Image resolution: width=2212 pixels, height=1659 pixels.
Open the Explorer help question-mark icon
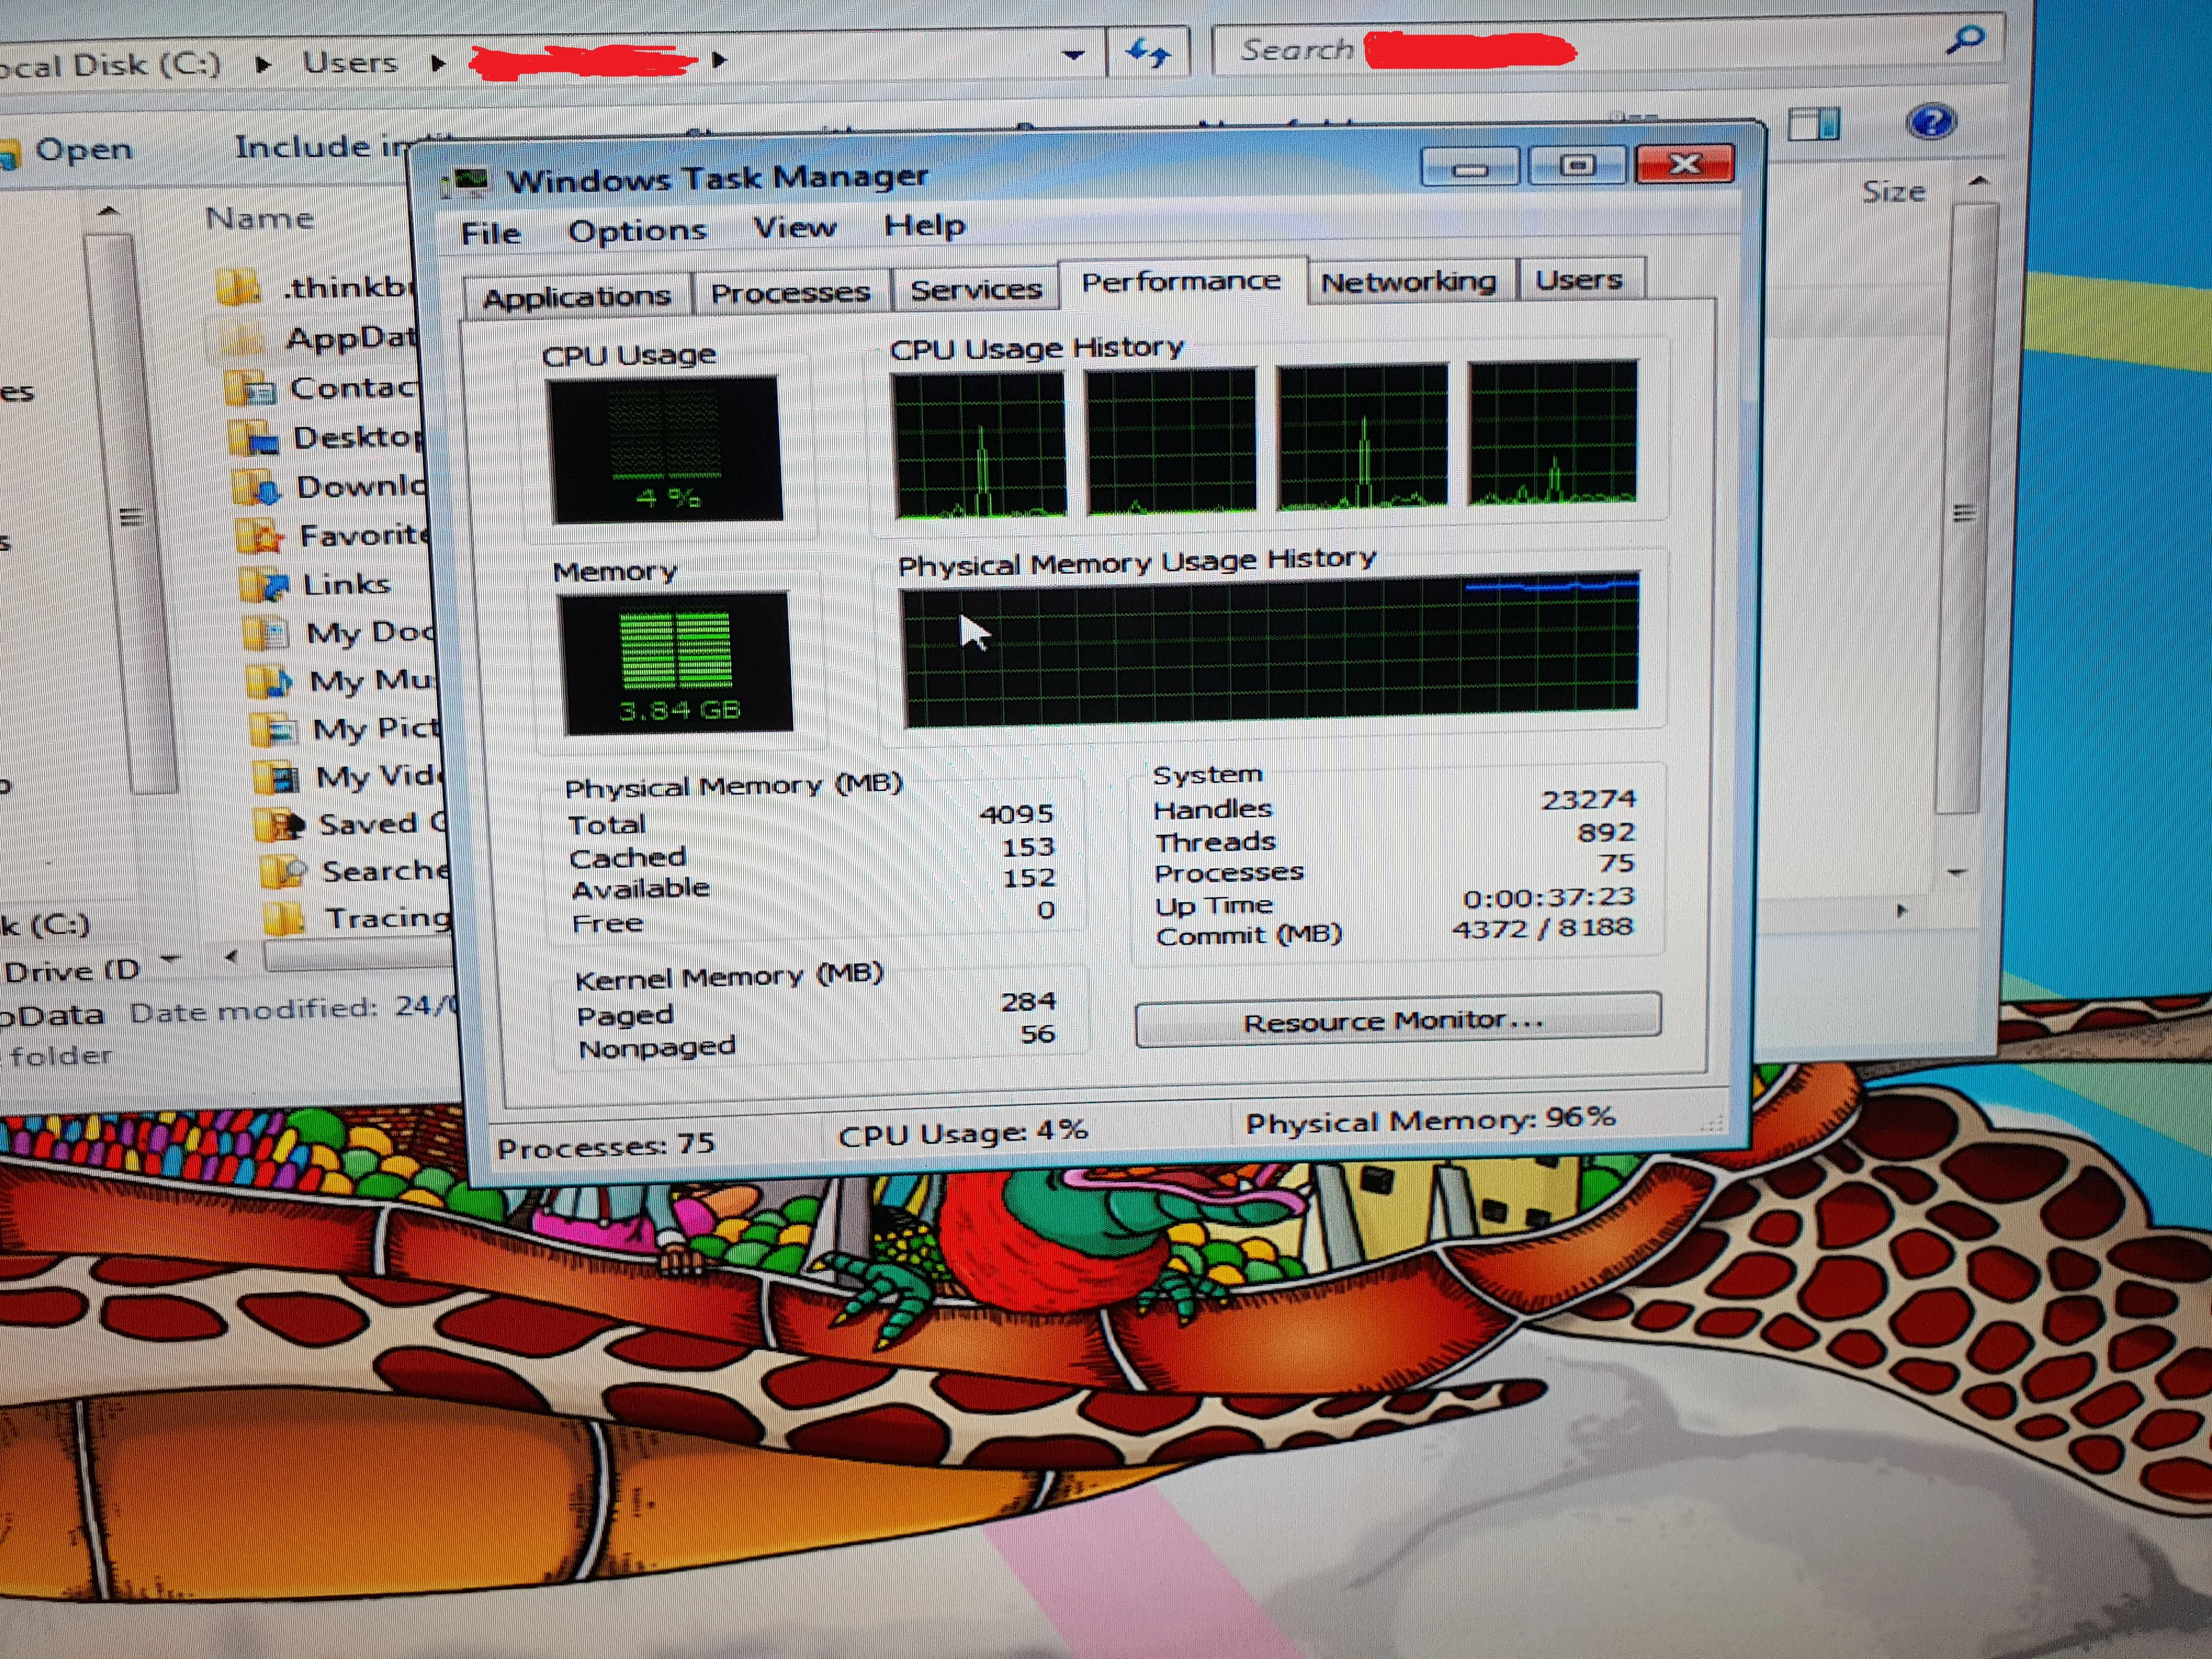pos(1930,122)
